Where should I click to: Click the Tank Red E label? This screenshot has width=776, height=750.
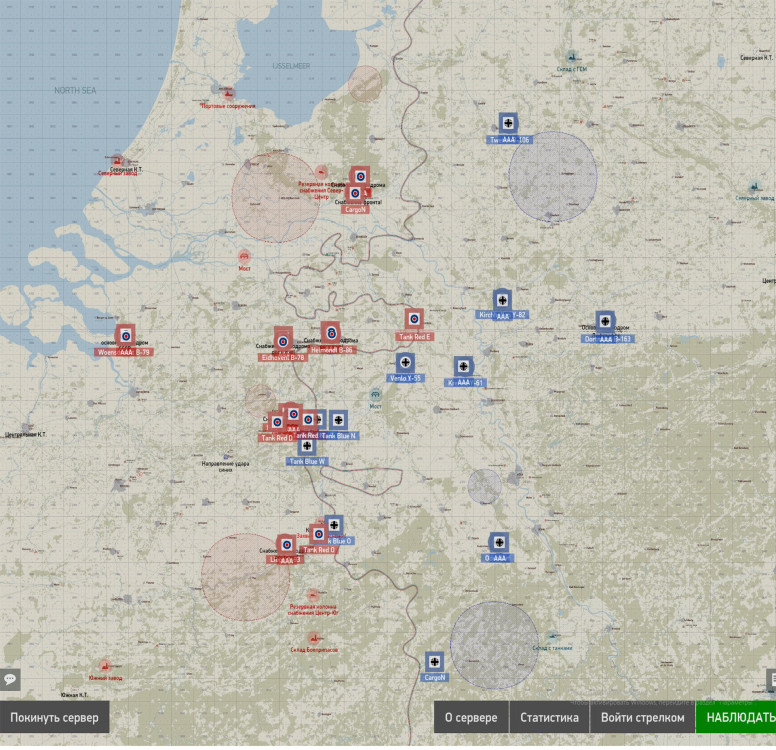[x=415, y=337]
